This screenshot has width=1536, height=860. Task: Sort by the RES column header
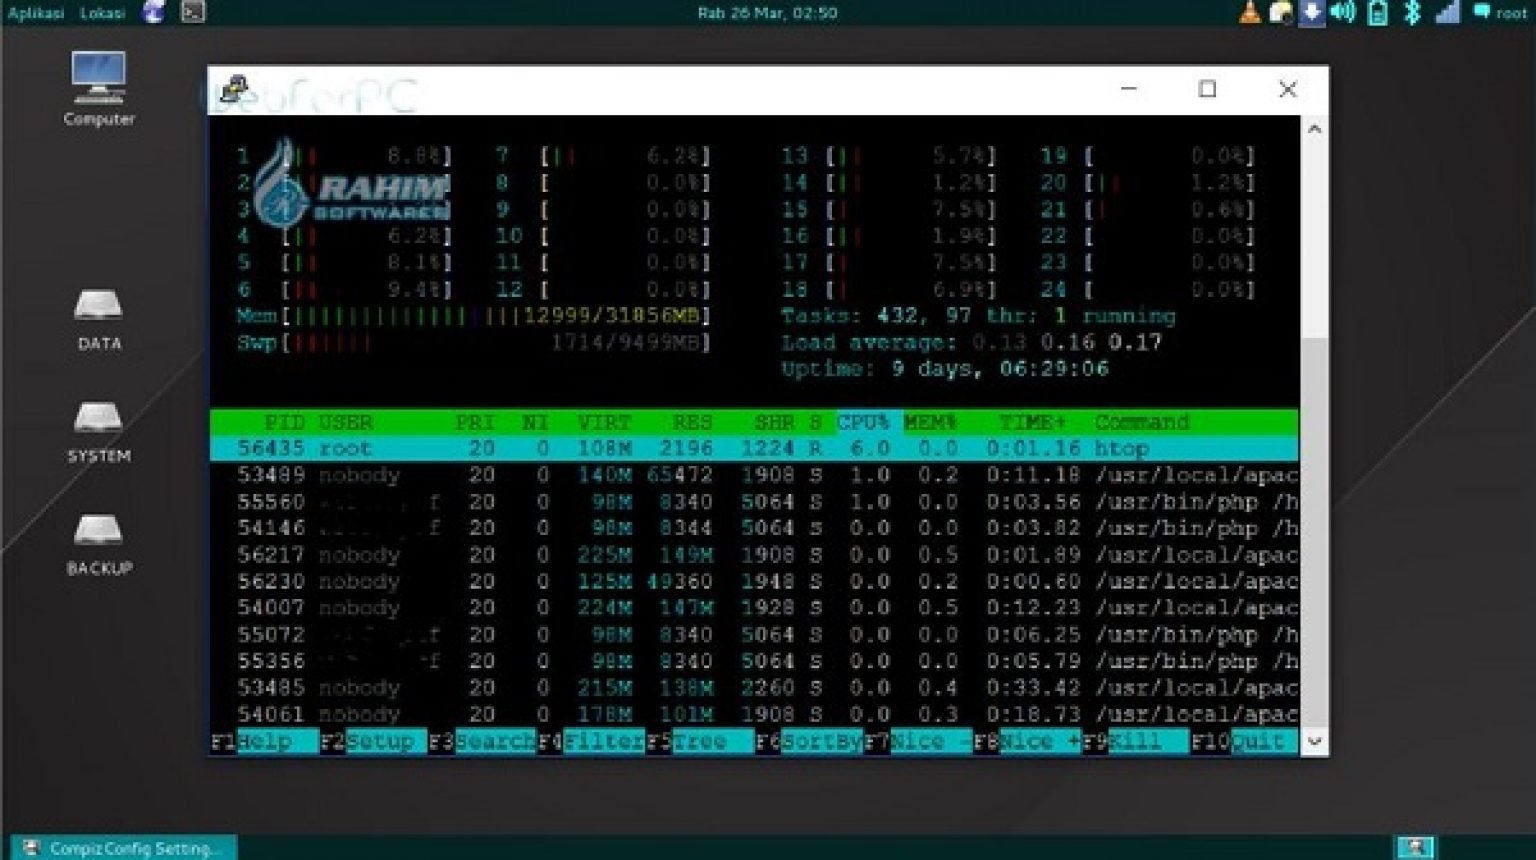click(x=692, y=422)
